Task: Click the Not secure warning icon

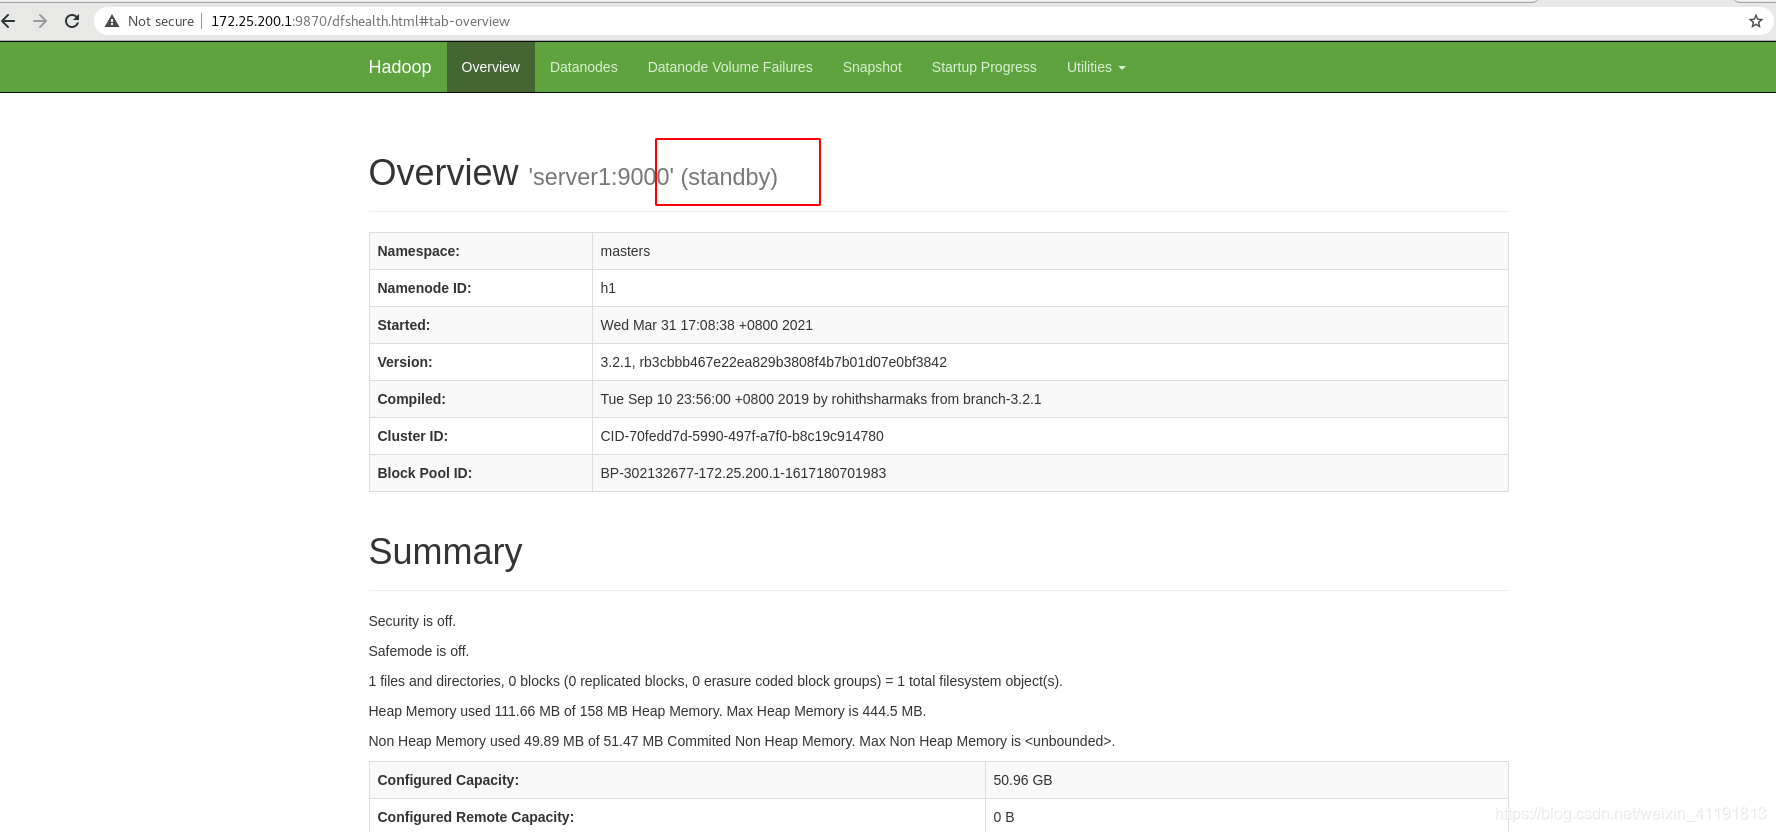Action: pos(112,21)
